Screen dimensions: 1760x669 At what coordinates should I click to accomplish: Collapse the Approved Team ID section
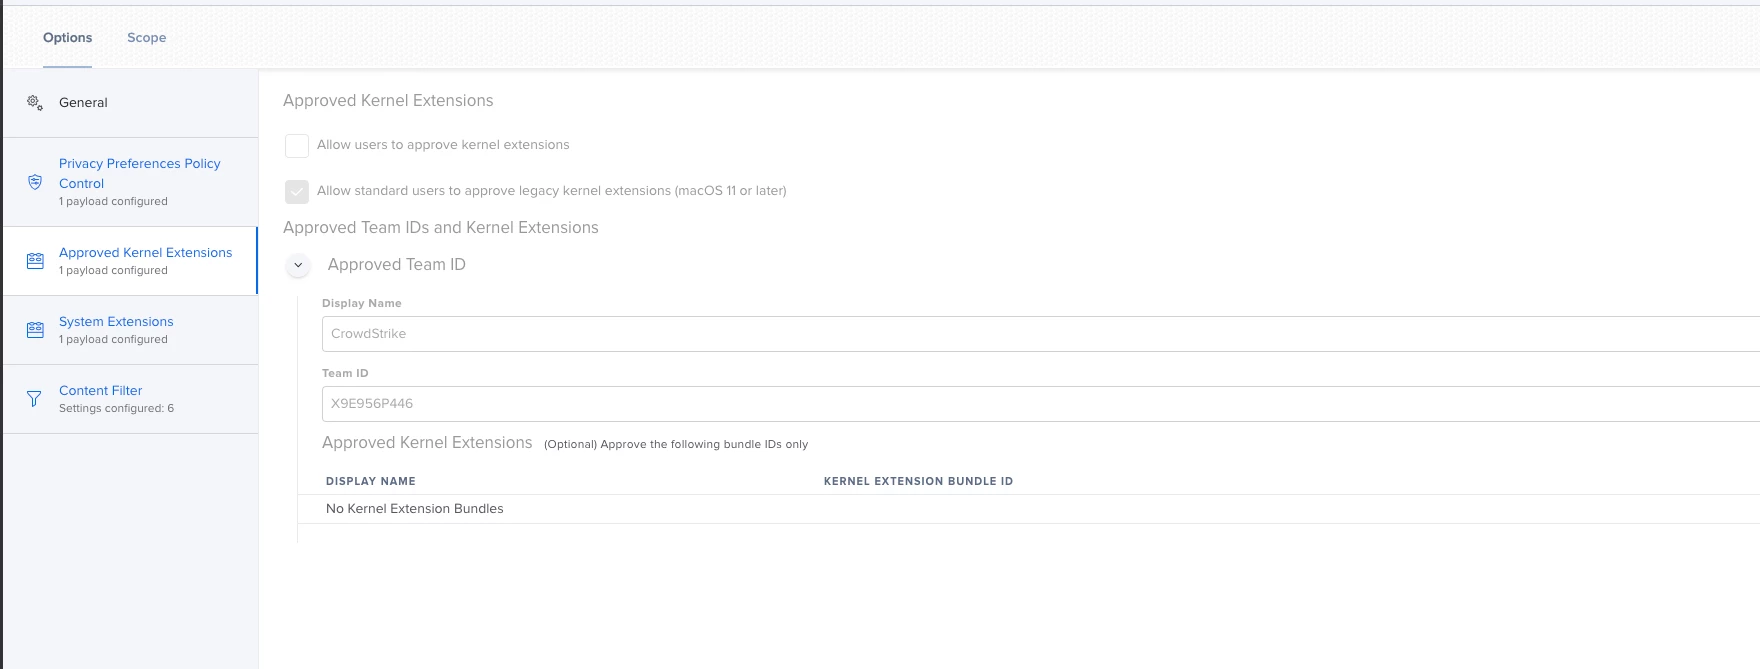(298, 265)
